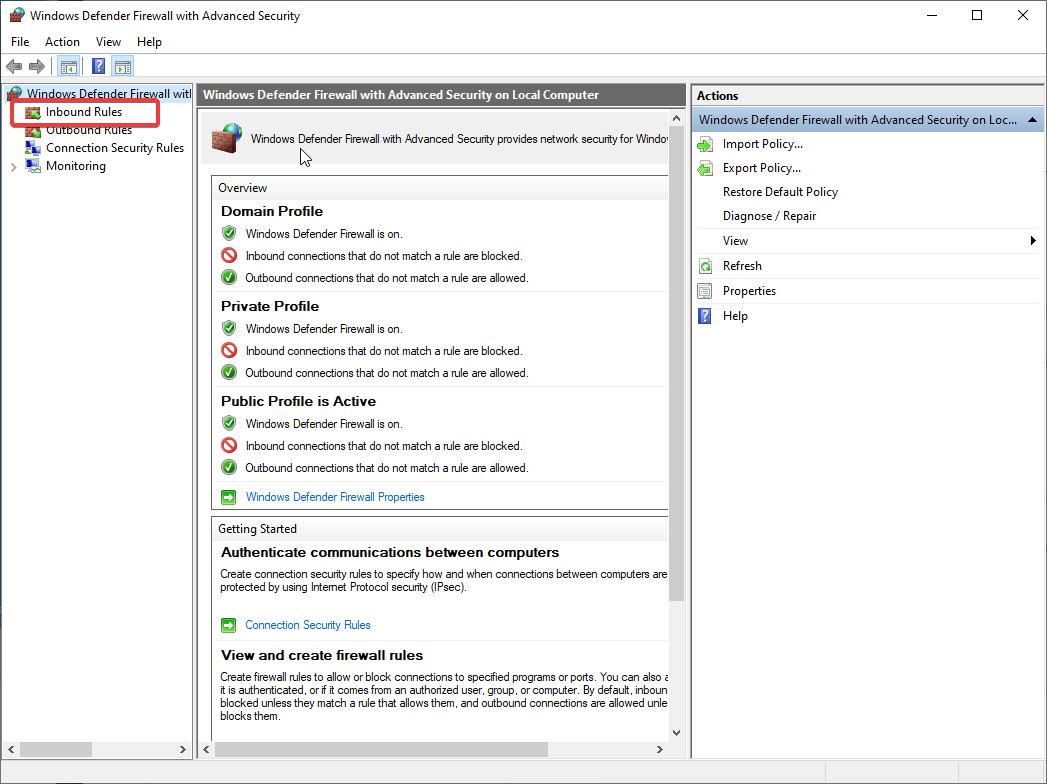Click the Private Profile heading
Screen dimensions: 1047x784
pos(270,306)
